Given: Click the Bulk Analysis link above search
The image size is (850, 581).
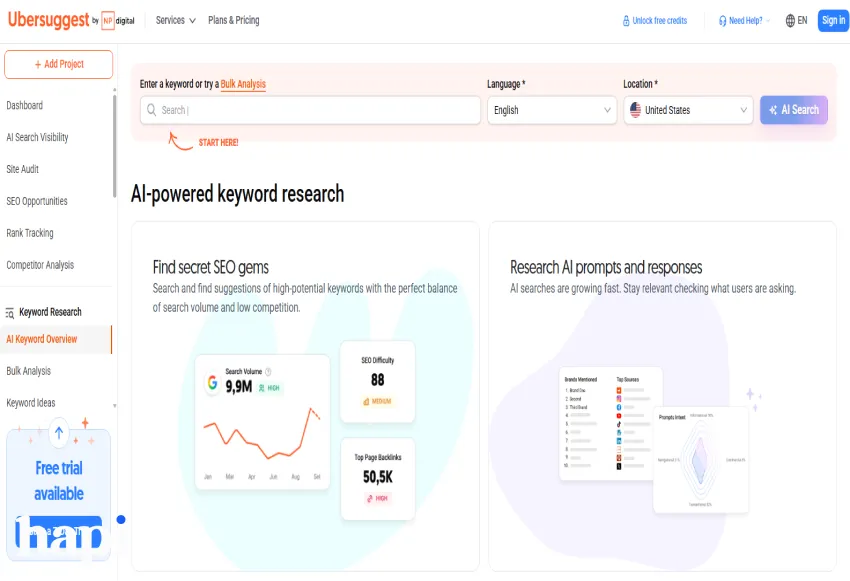Looking at the screenshot, I should click(x=243, y=84).
